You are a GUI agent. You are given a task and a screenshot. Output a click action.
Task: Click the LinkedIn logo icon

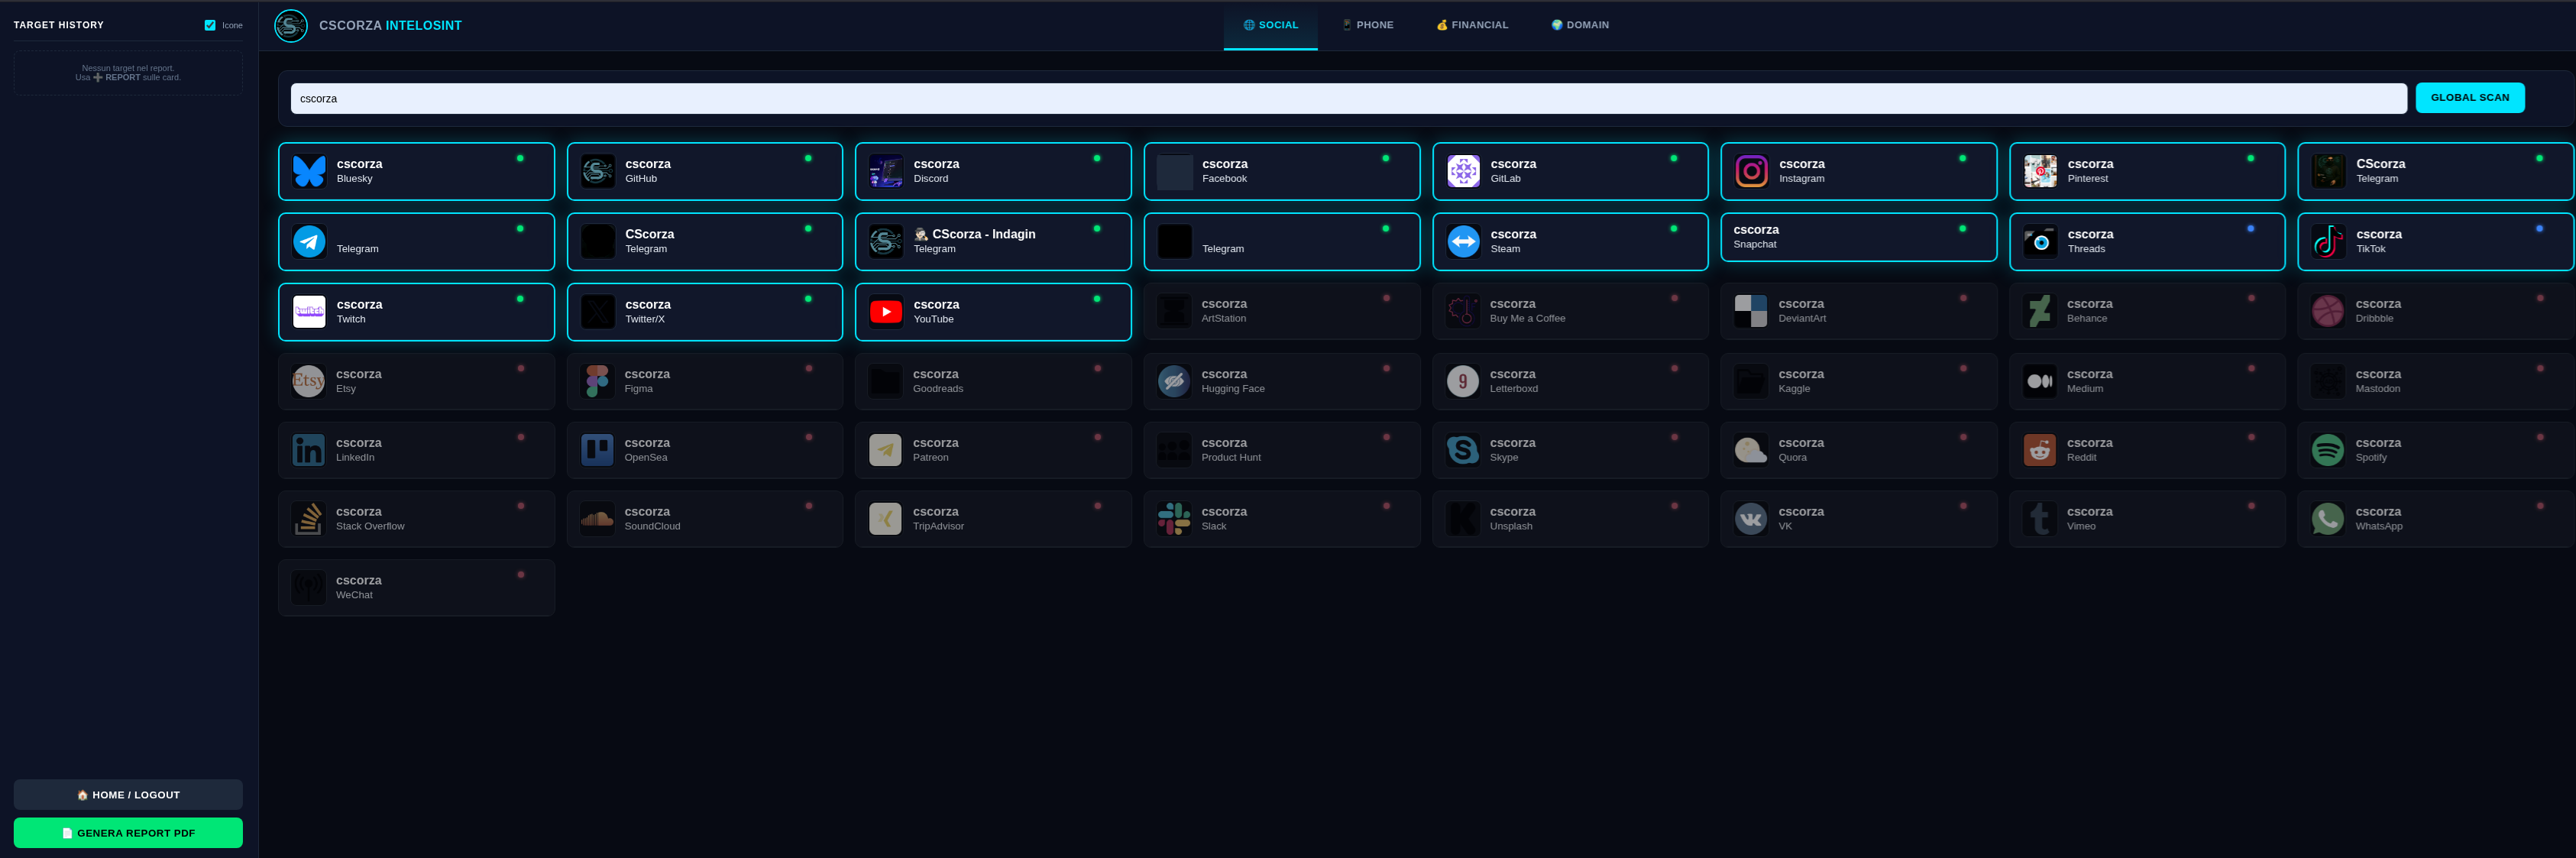click(308, 450)
